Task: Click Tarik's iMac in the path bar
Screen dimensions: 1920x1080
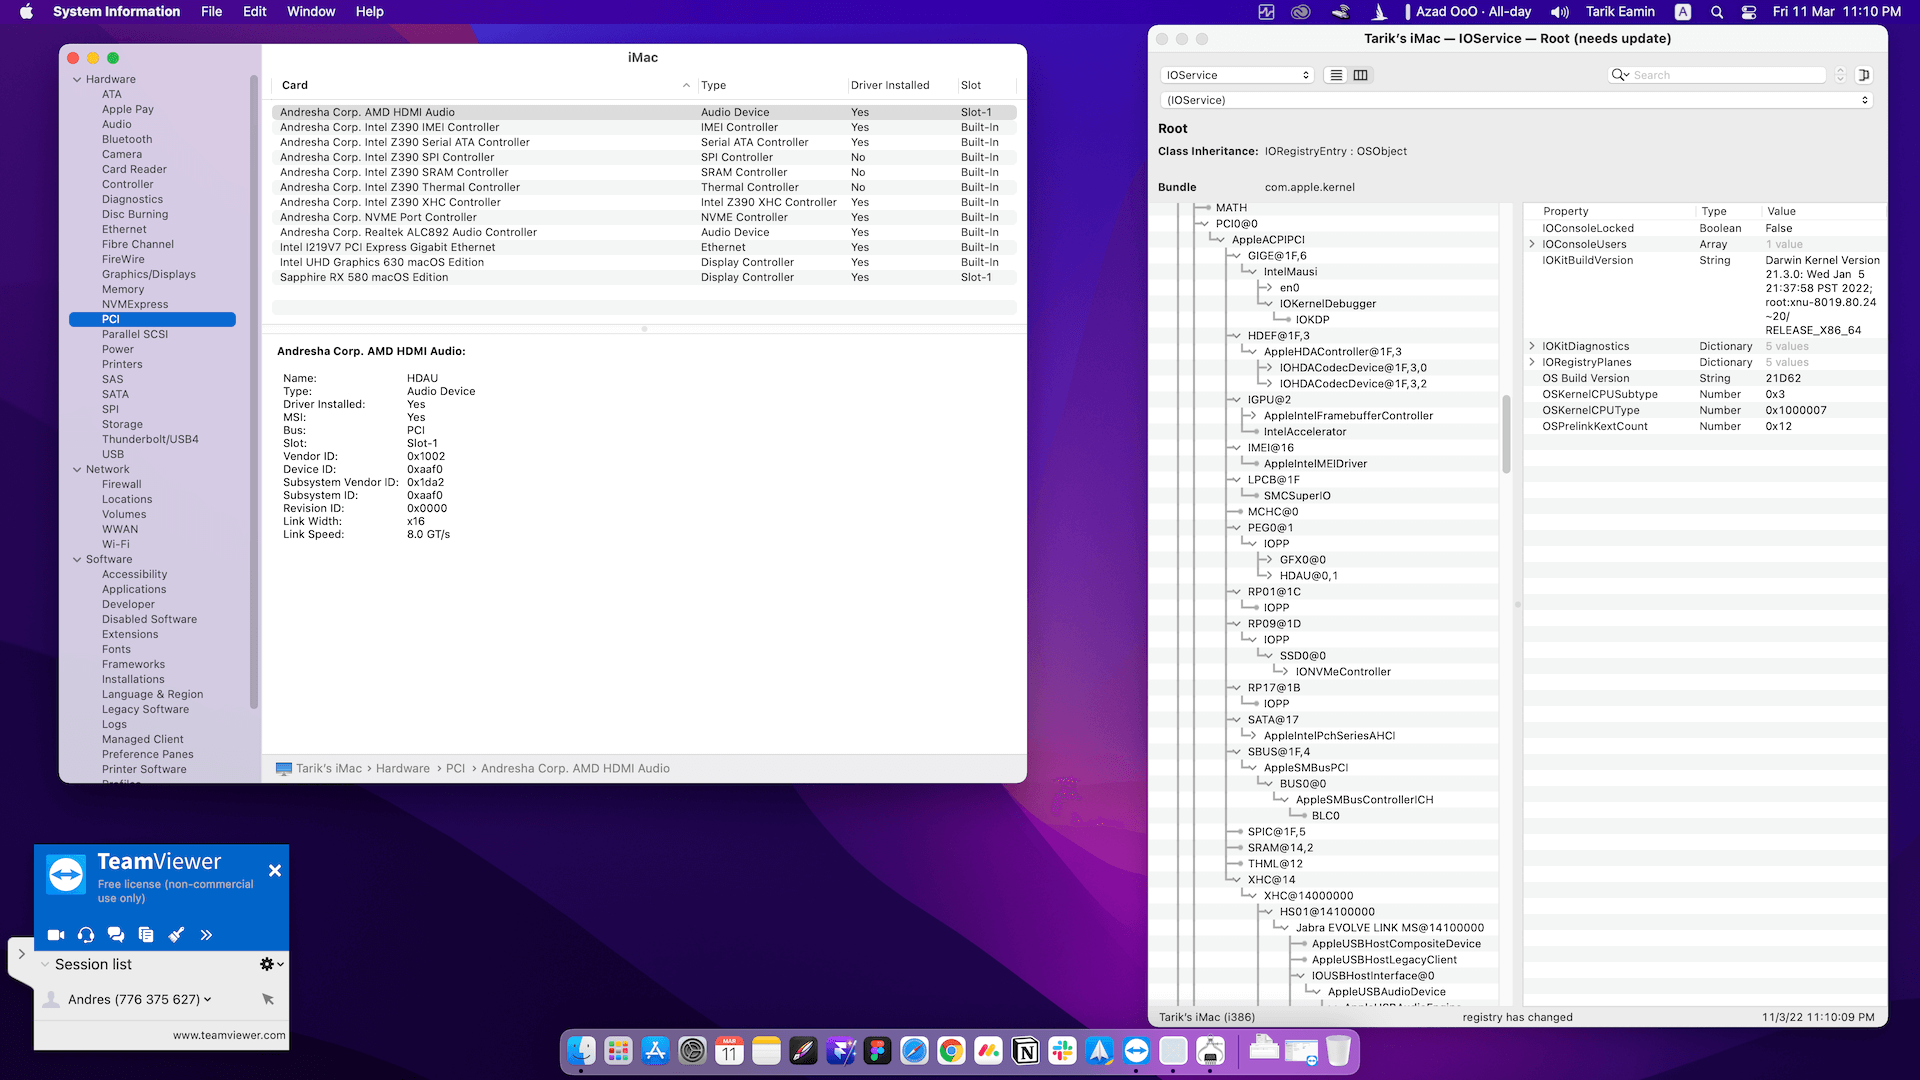Action: 329,769
